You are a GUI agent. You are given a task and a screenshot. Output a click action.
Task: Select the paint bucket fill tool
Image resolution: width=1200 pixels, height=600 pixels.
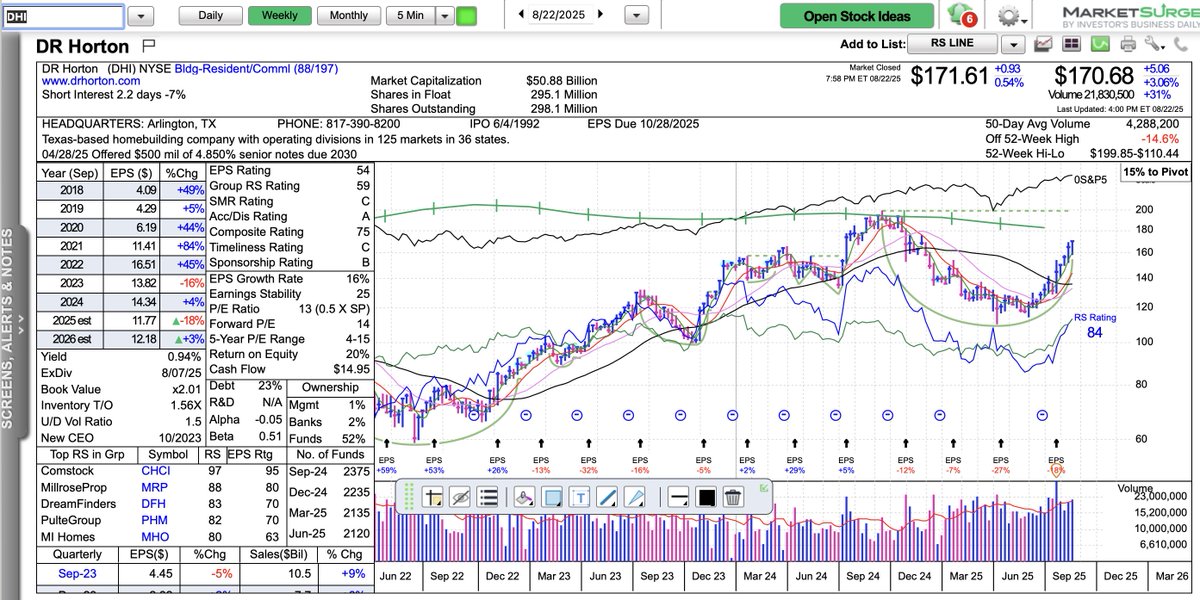[x=524, y=497]
